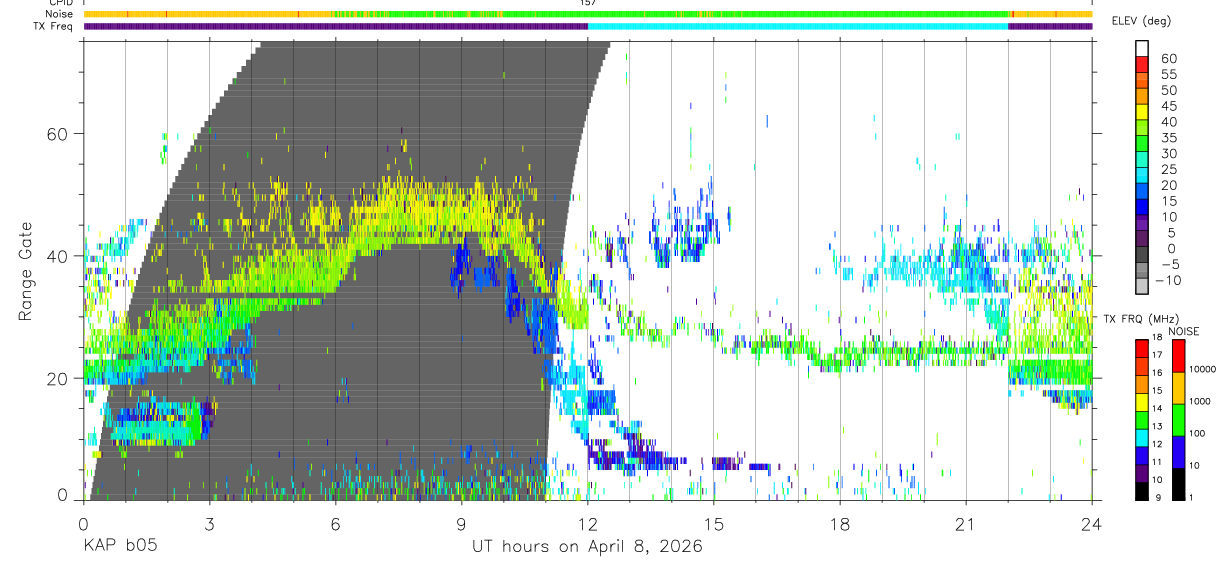Image resolution: width=1228 pixels, height=567 pixels.
Task: Click the red 55 segment of elevation colorbar
Action: pyautogui.click(x=1142, y=65)
